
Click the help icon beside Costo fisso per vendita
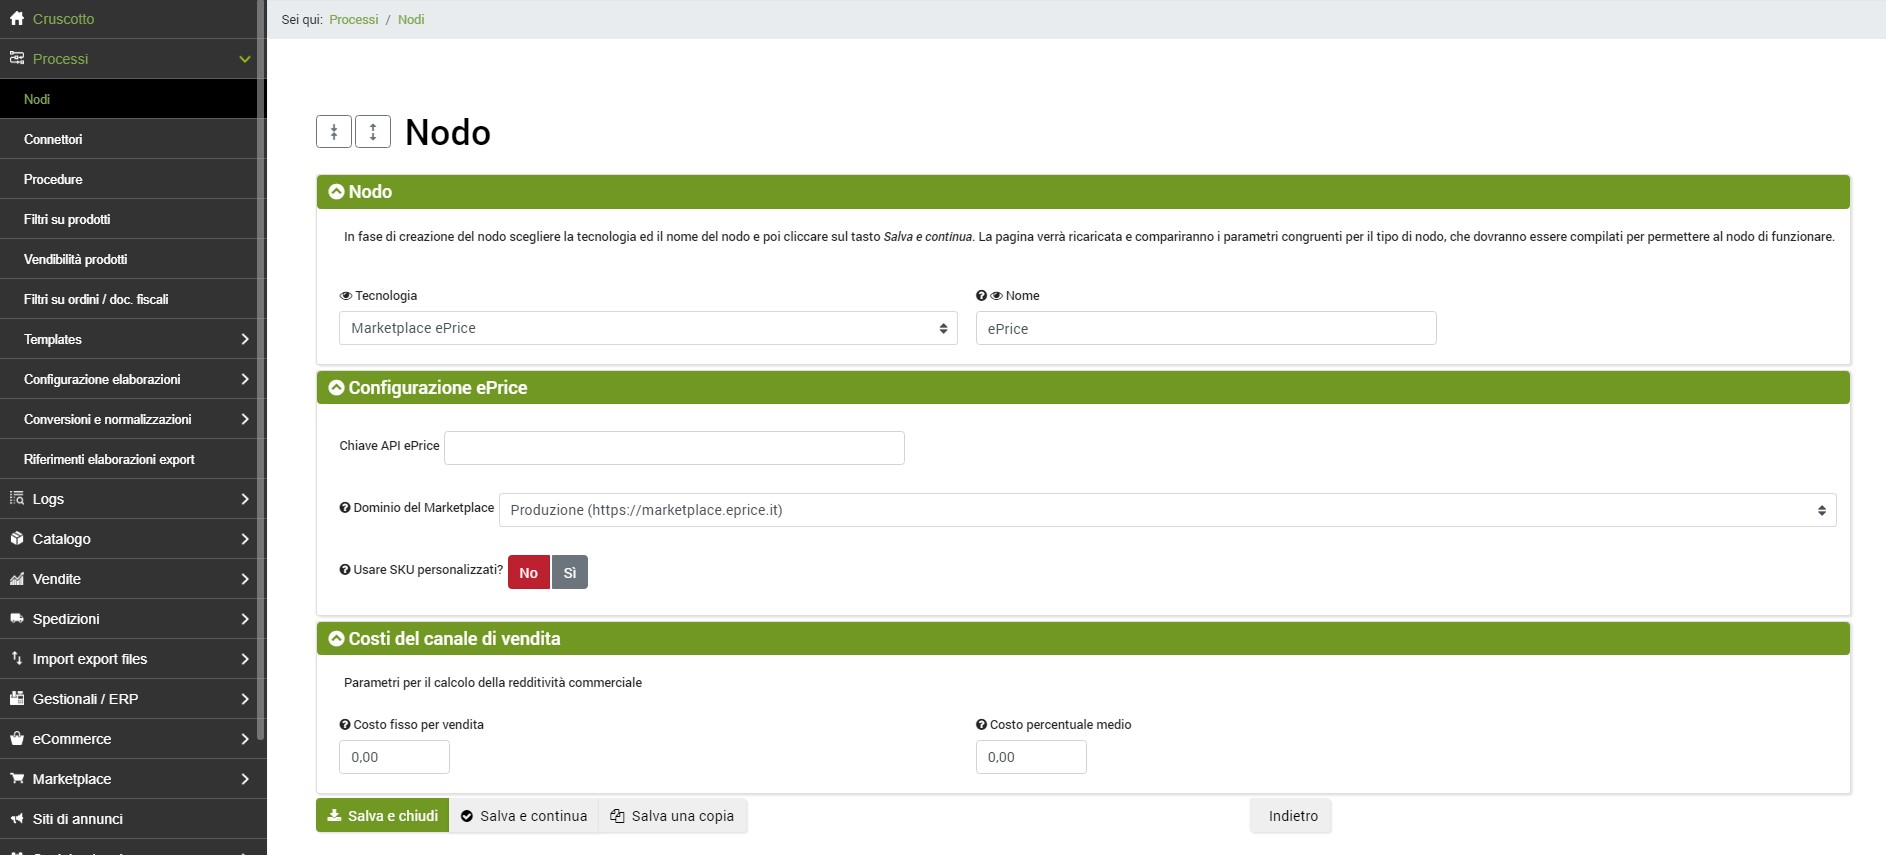coord(345,725)
